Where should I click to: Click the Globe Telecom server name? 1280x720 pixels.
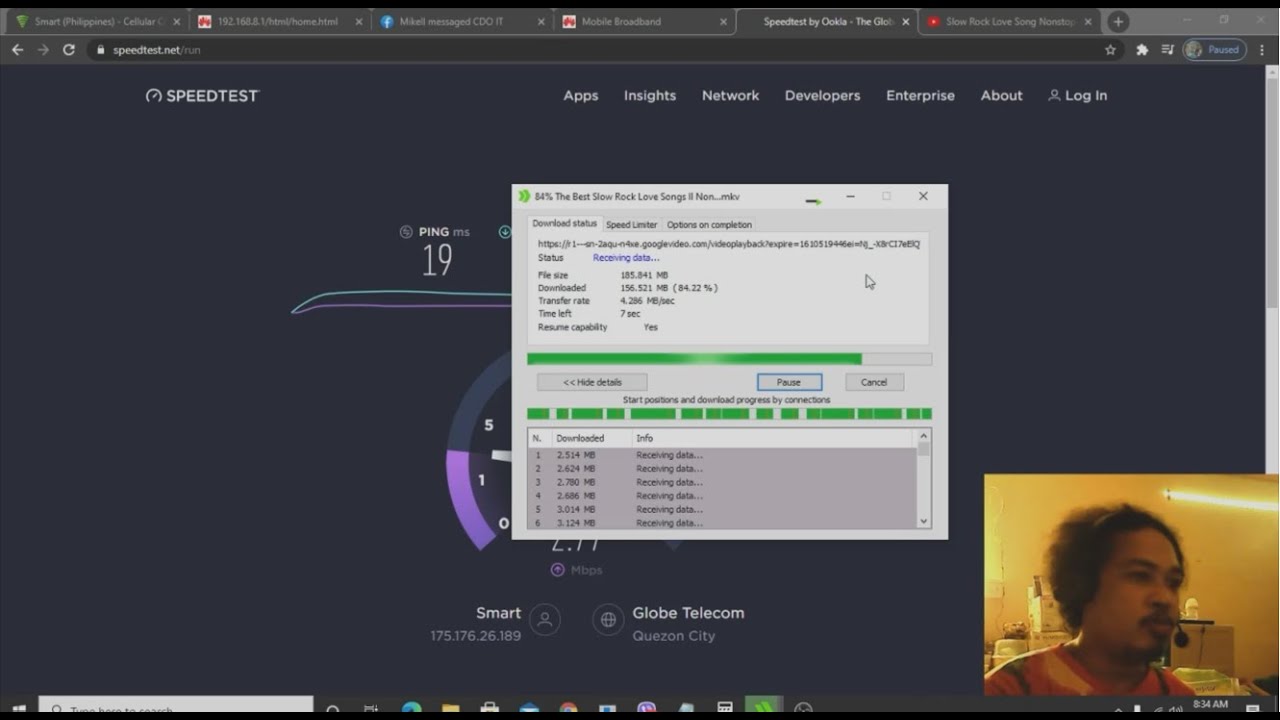click(688, 613)
